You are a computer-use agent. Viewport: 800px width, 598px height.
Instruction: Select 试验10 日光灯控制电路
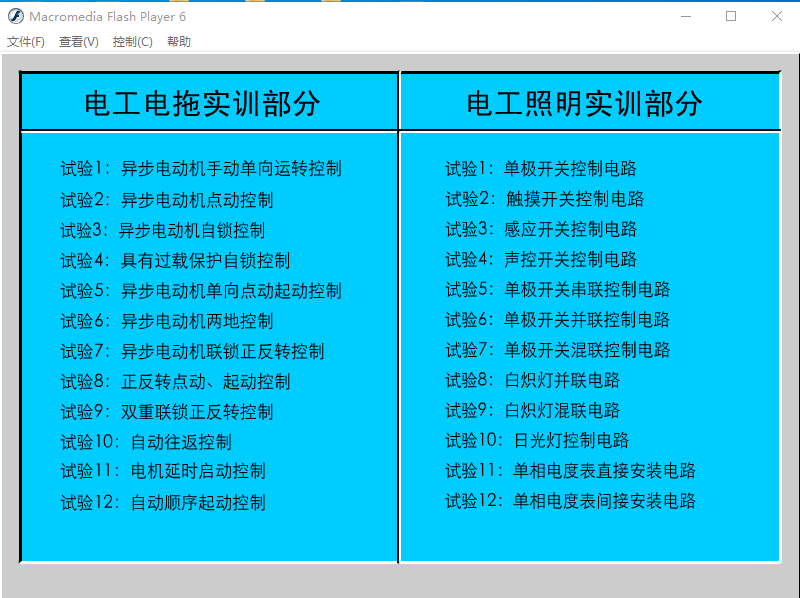(537, 440)
